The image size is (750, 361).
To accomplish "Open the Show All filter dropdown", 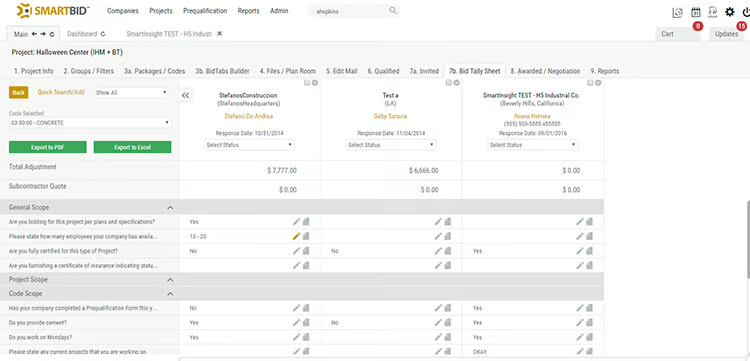I will (x=132, y=93).
